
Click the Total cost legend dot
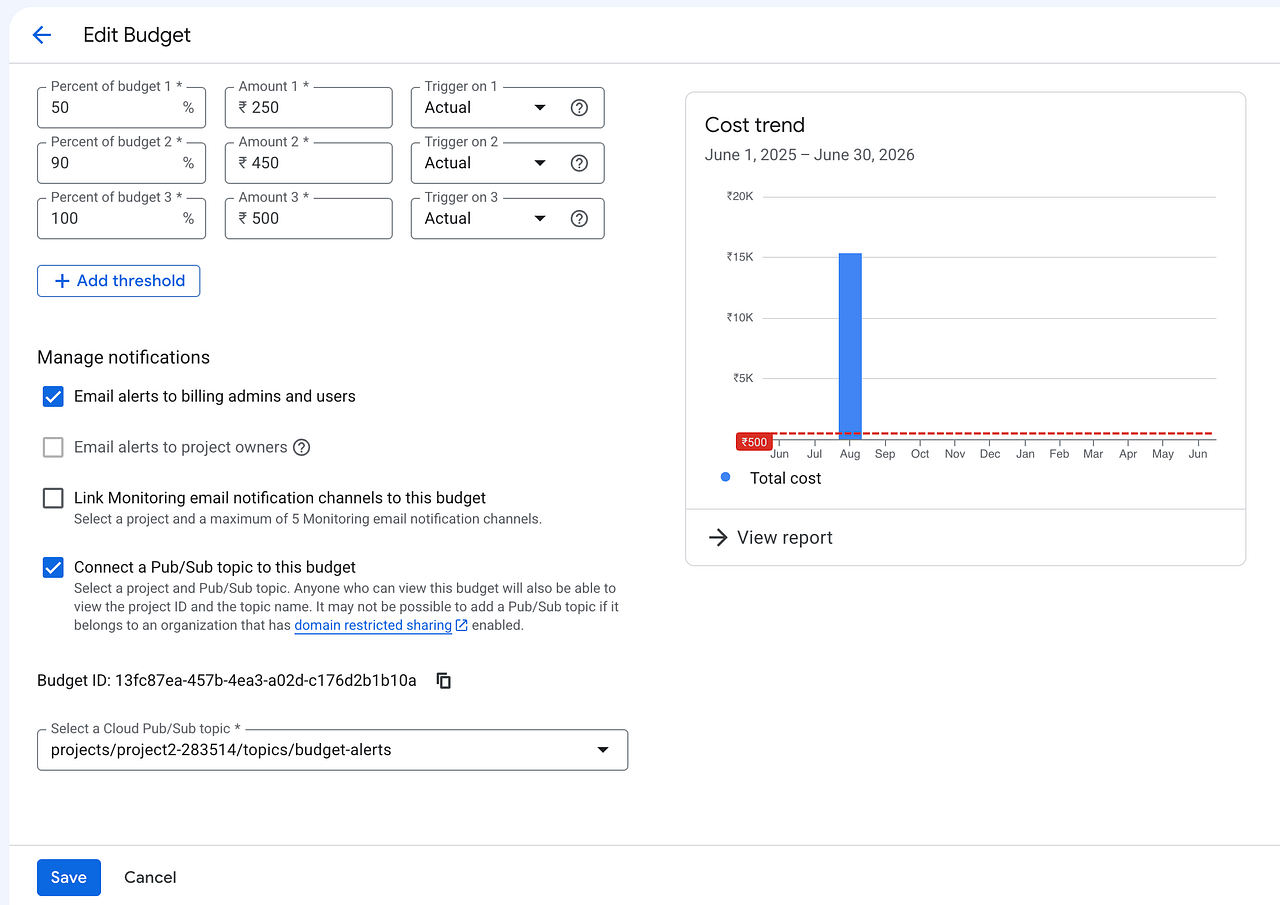(x=726, y=478)
